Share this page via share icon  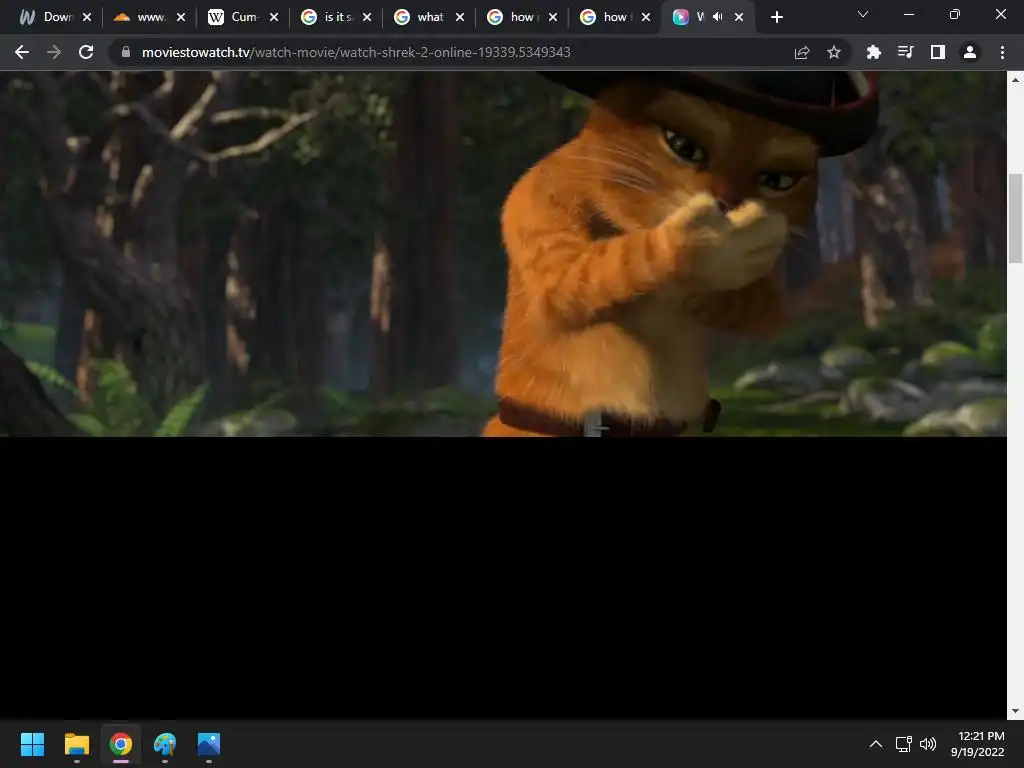tap(802, 52)
